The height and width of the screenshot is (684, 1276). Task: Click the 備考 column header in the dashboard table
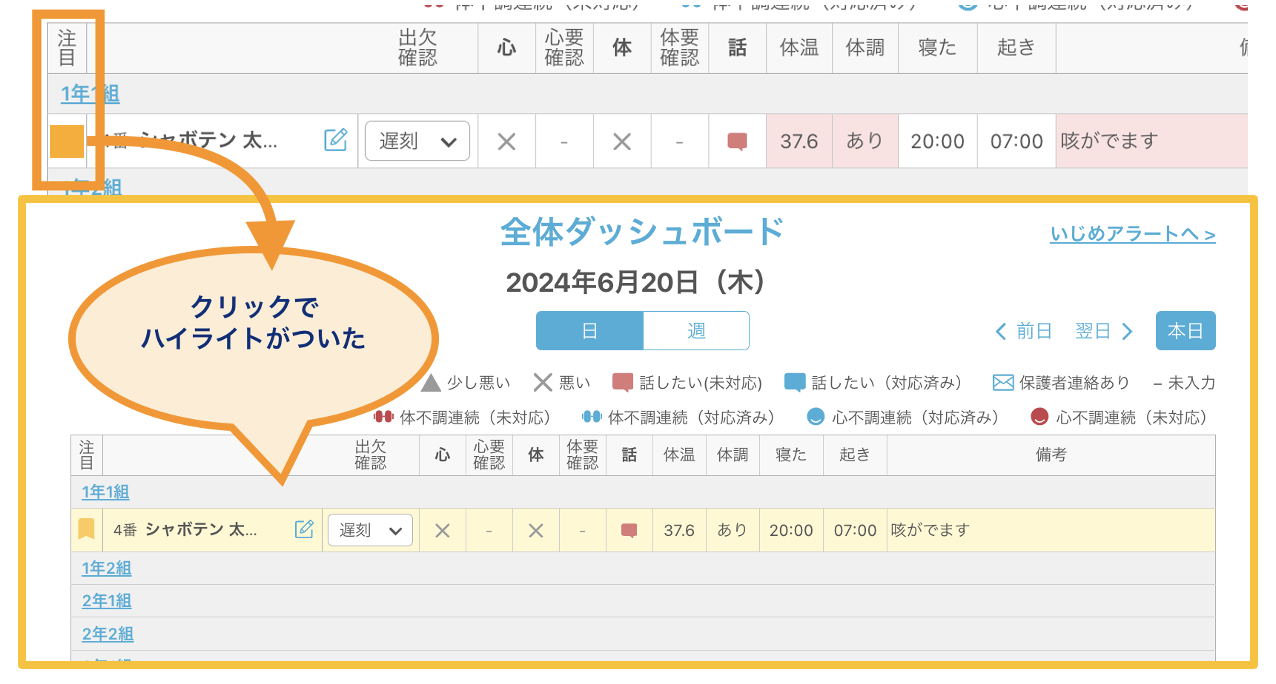pyautogui.click(x=1051, y=455)
